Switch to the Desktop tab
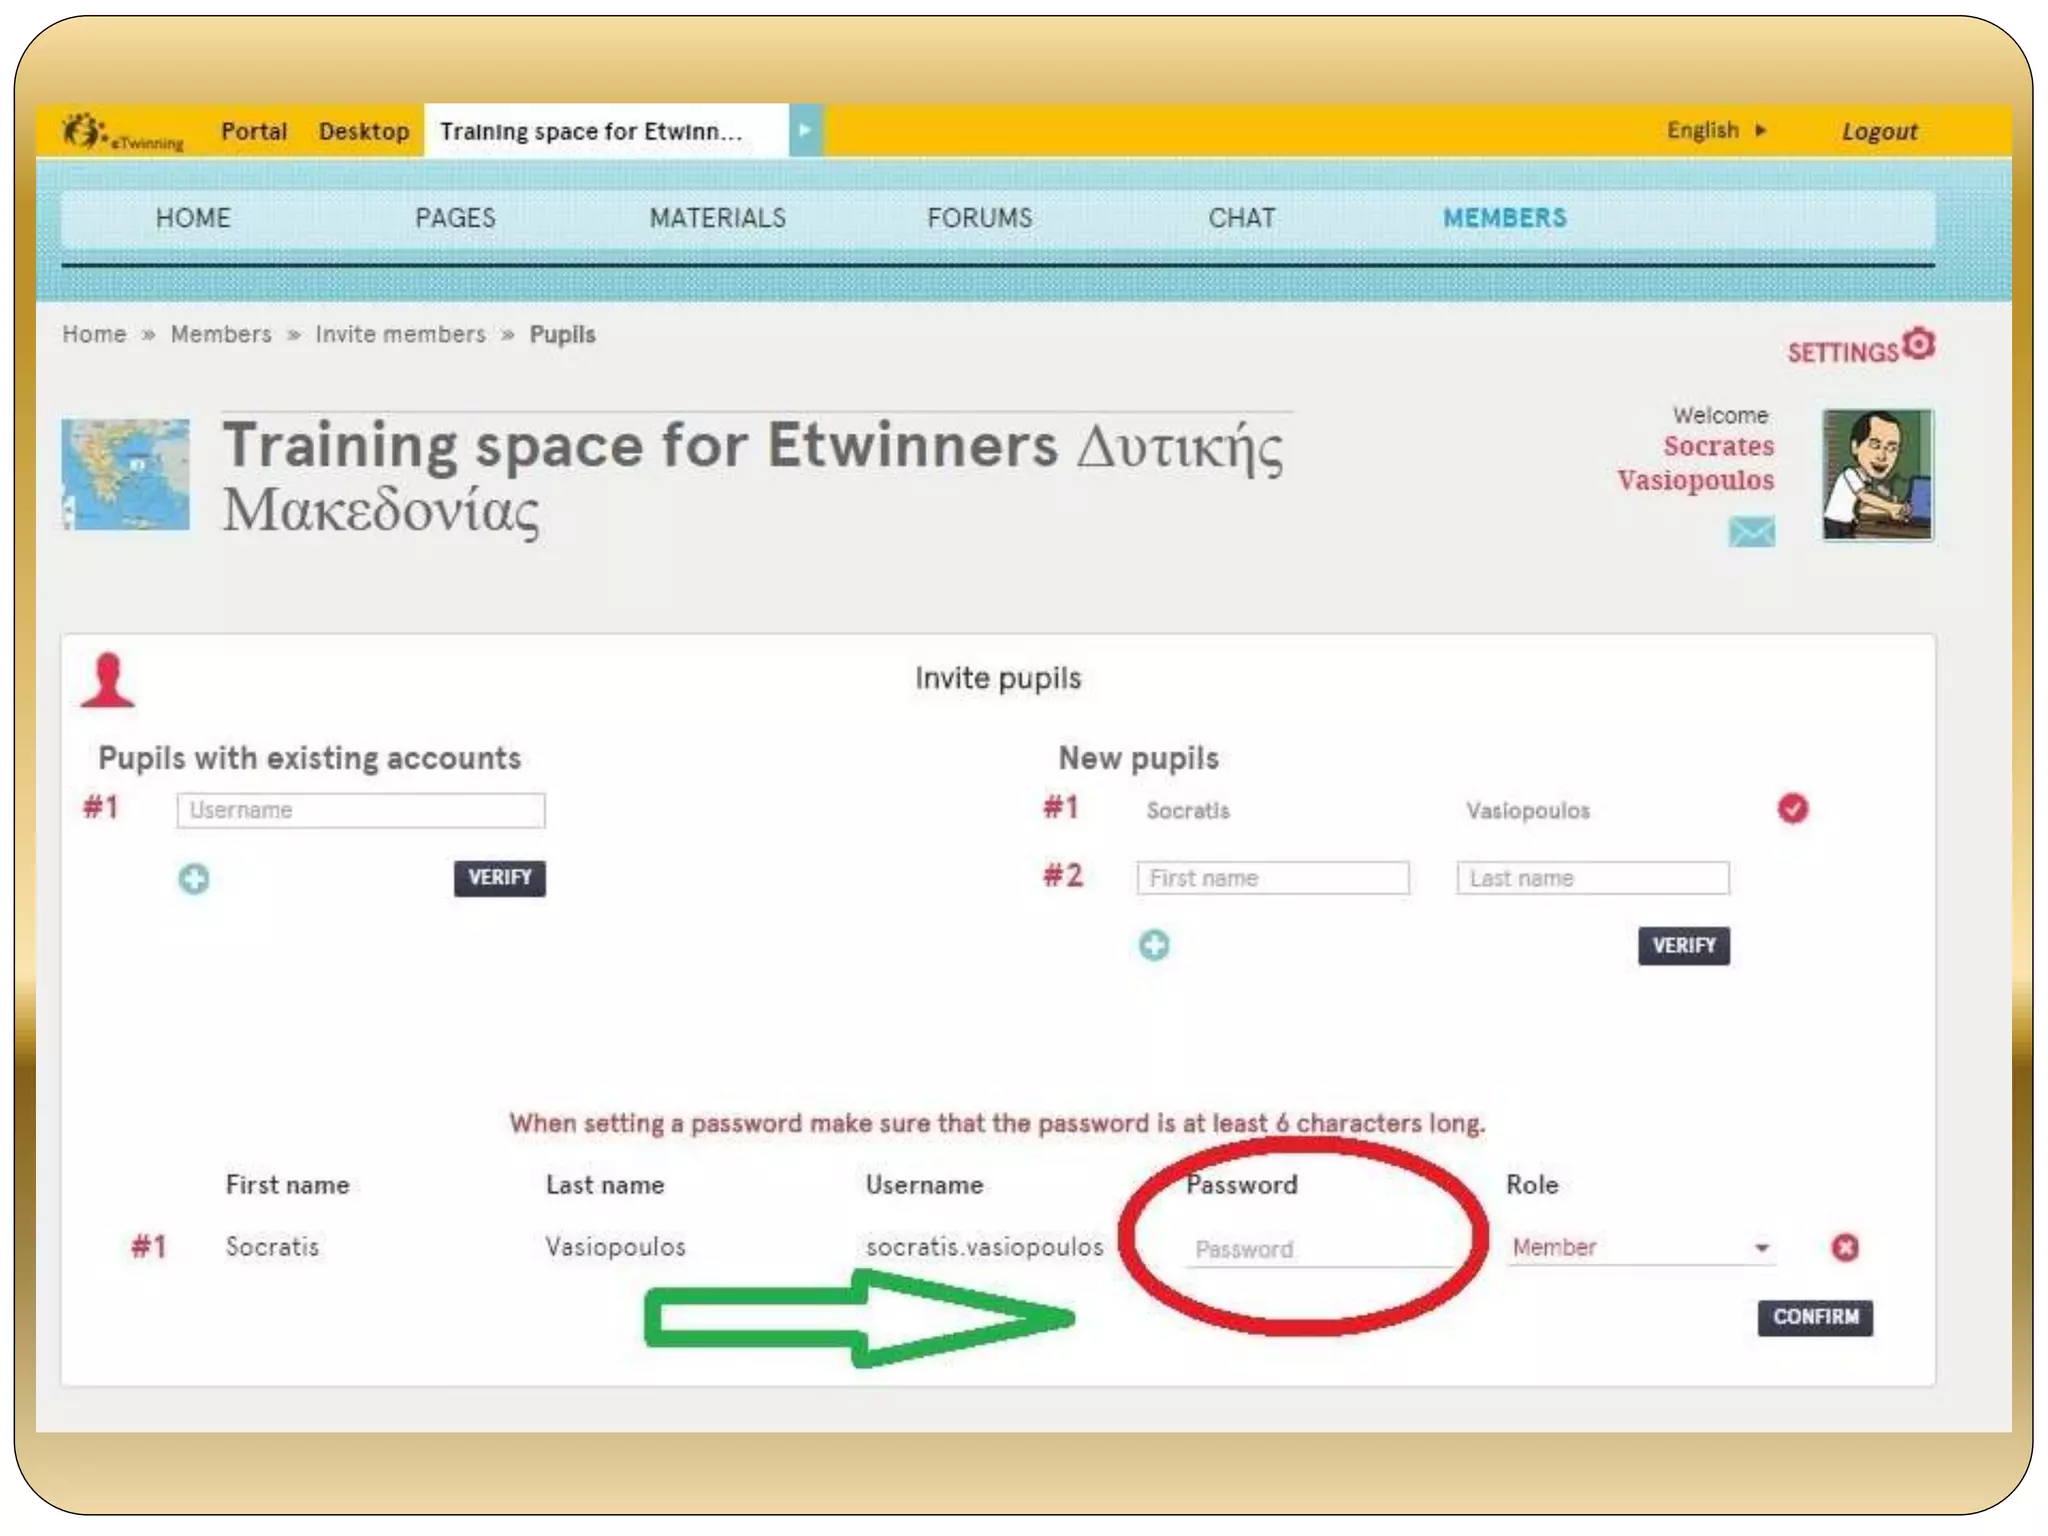This screenshot has width=2048, height=1536. point(363,132)
